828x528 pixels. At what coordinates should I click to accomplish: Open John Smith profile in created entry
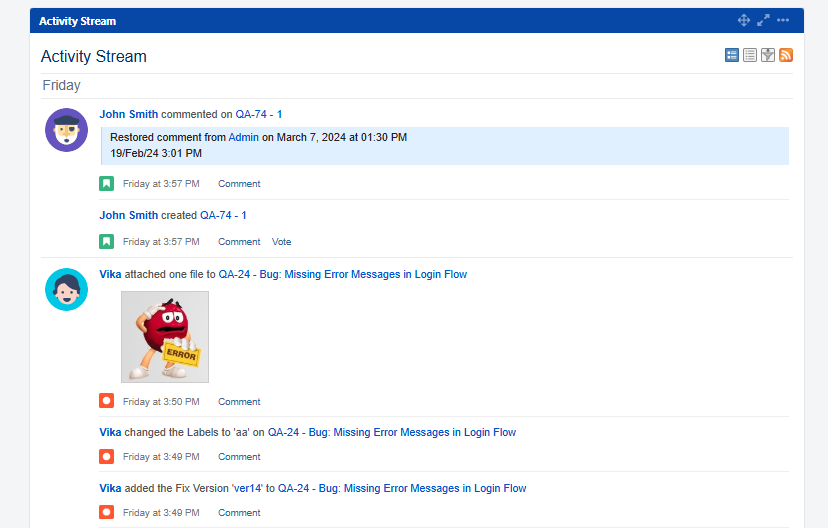pyautogui.click(x=129, y=215)
